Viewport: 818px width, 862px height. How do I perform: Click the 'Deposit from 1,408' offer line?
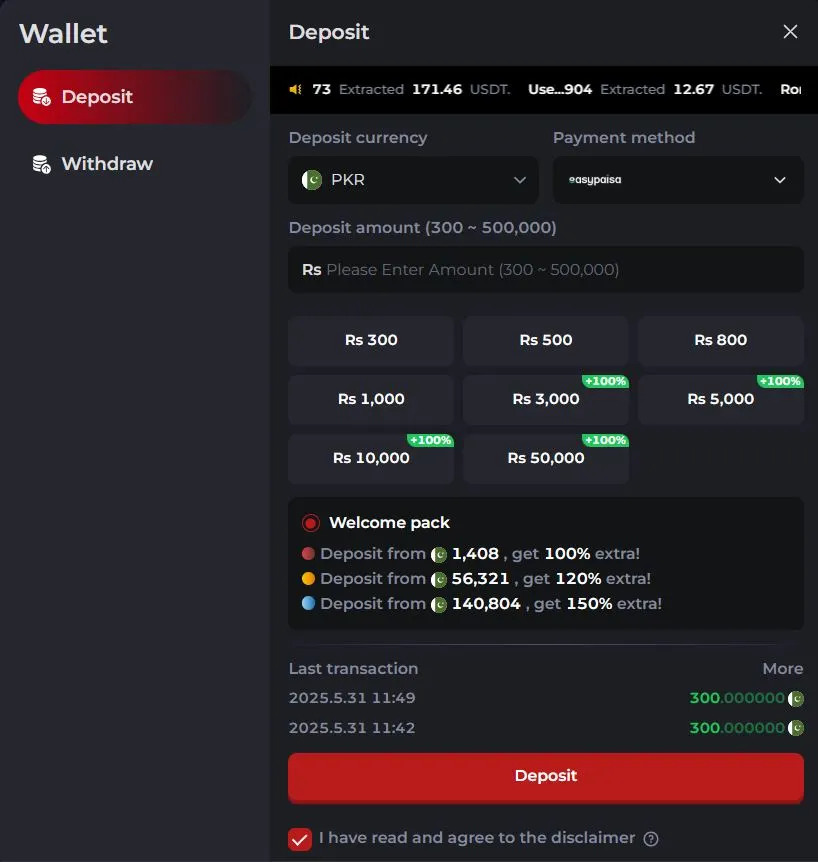pyautogui.click(x=471, y=554)
